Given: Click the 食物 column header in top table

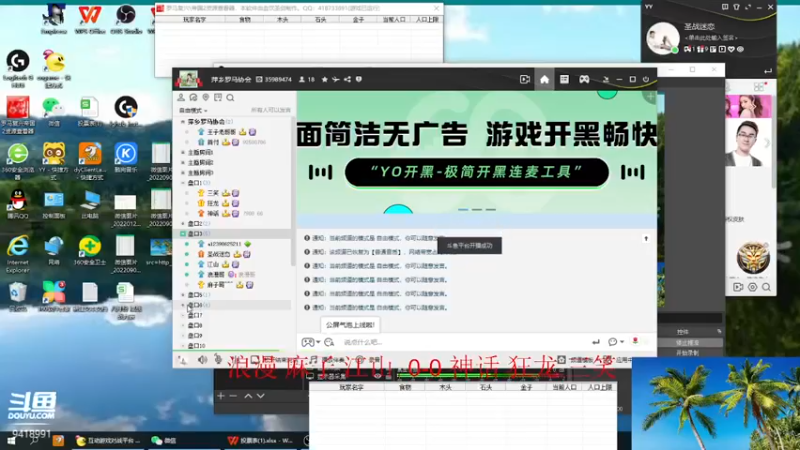Looking at the screenshot, I should point(245,19).
